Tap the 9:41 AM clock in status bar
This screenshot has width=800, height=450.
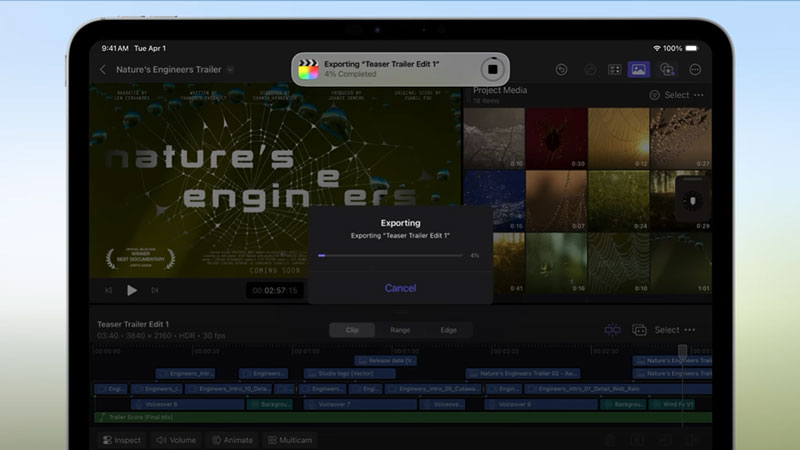[x=115, y=48]
